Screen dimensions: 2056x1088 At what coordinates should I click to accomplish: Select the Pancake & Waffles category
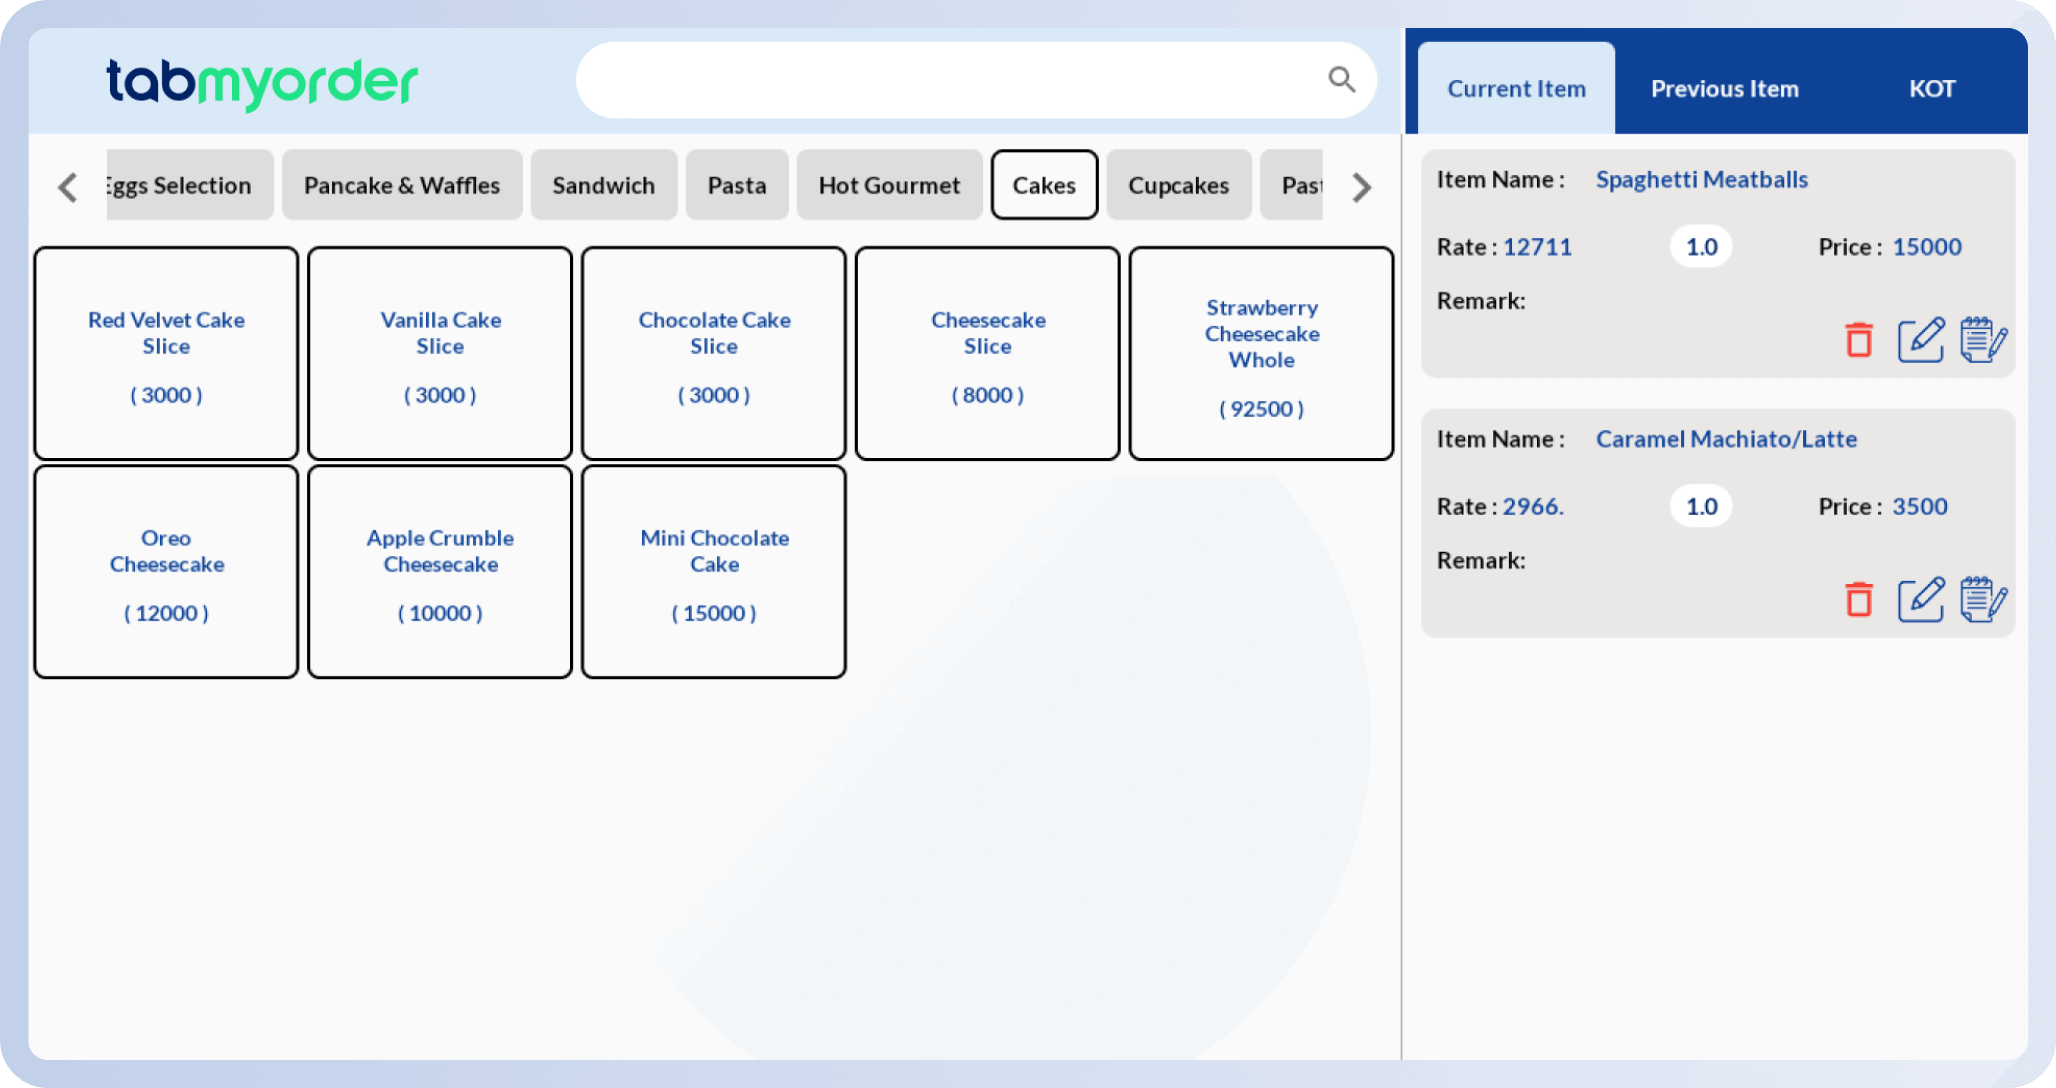click(x=401, y=185)
